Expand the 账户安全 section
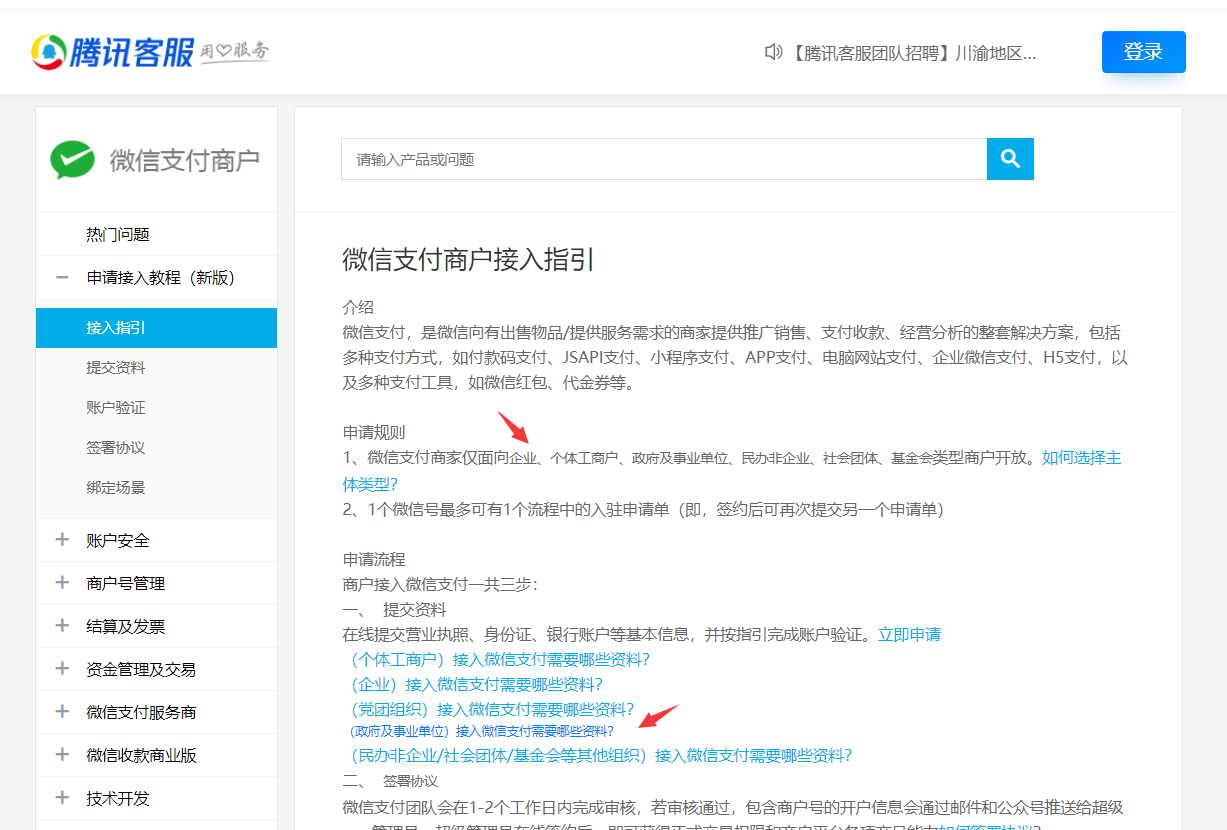This screenshot has width=1227, height=830. (62, 540)
